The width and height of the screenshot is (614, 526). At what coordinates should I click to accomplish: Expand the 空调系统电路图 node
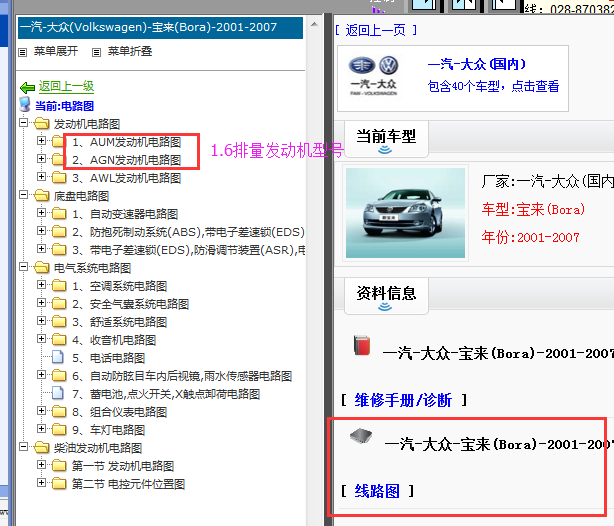tap(41, 284)
